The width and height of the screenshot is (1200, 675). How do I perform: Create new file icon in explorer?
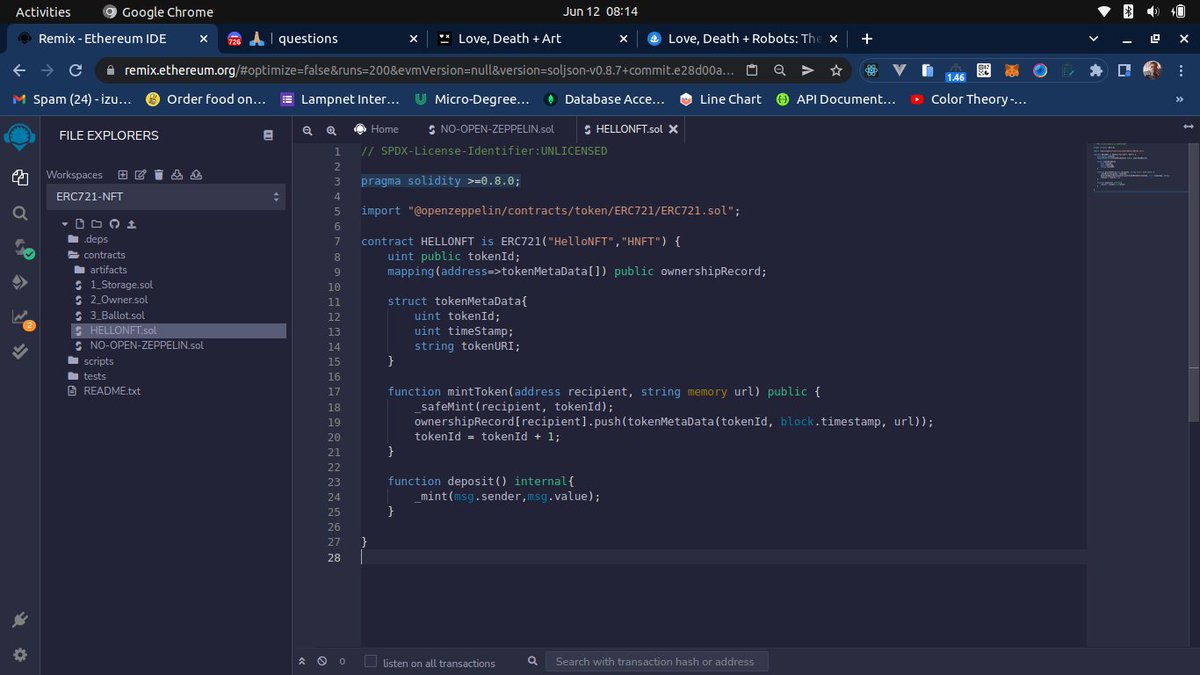81,224
